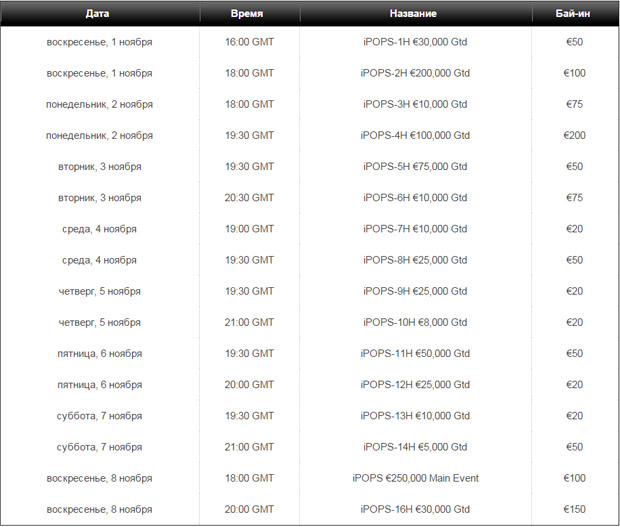Click the date cell of iPOPS-14H row
This screenshot has width=620, height=527.
(x=100, y=447)
